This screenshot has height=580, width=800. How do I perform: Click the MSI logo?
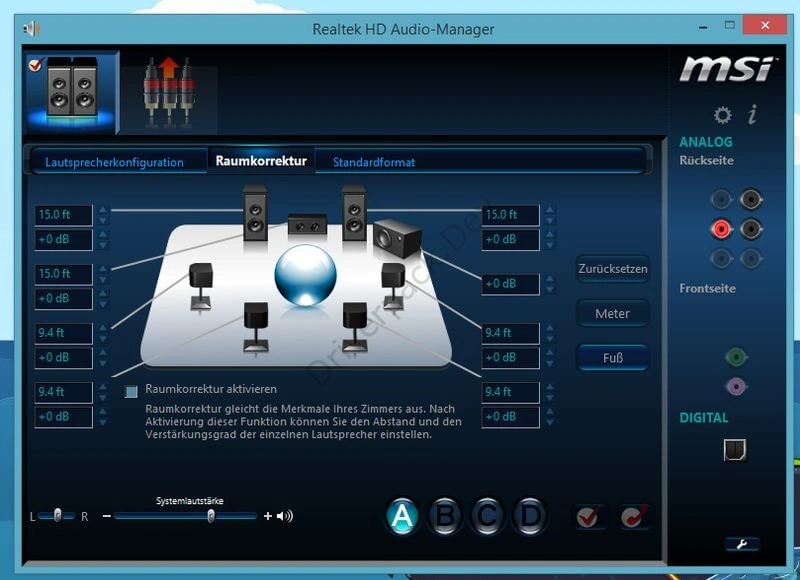pos(727,69)
